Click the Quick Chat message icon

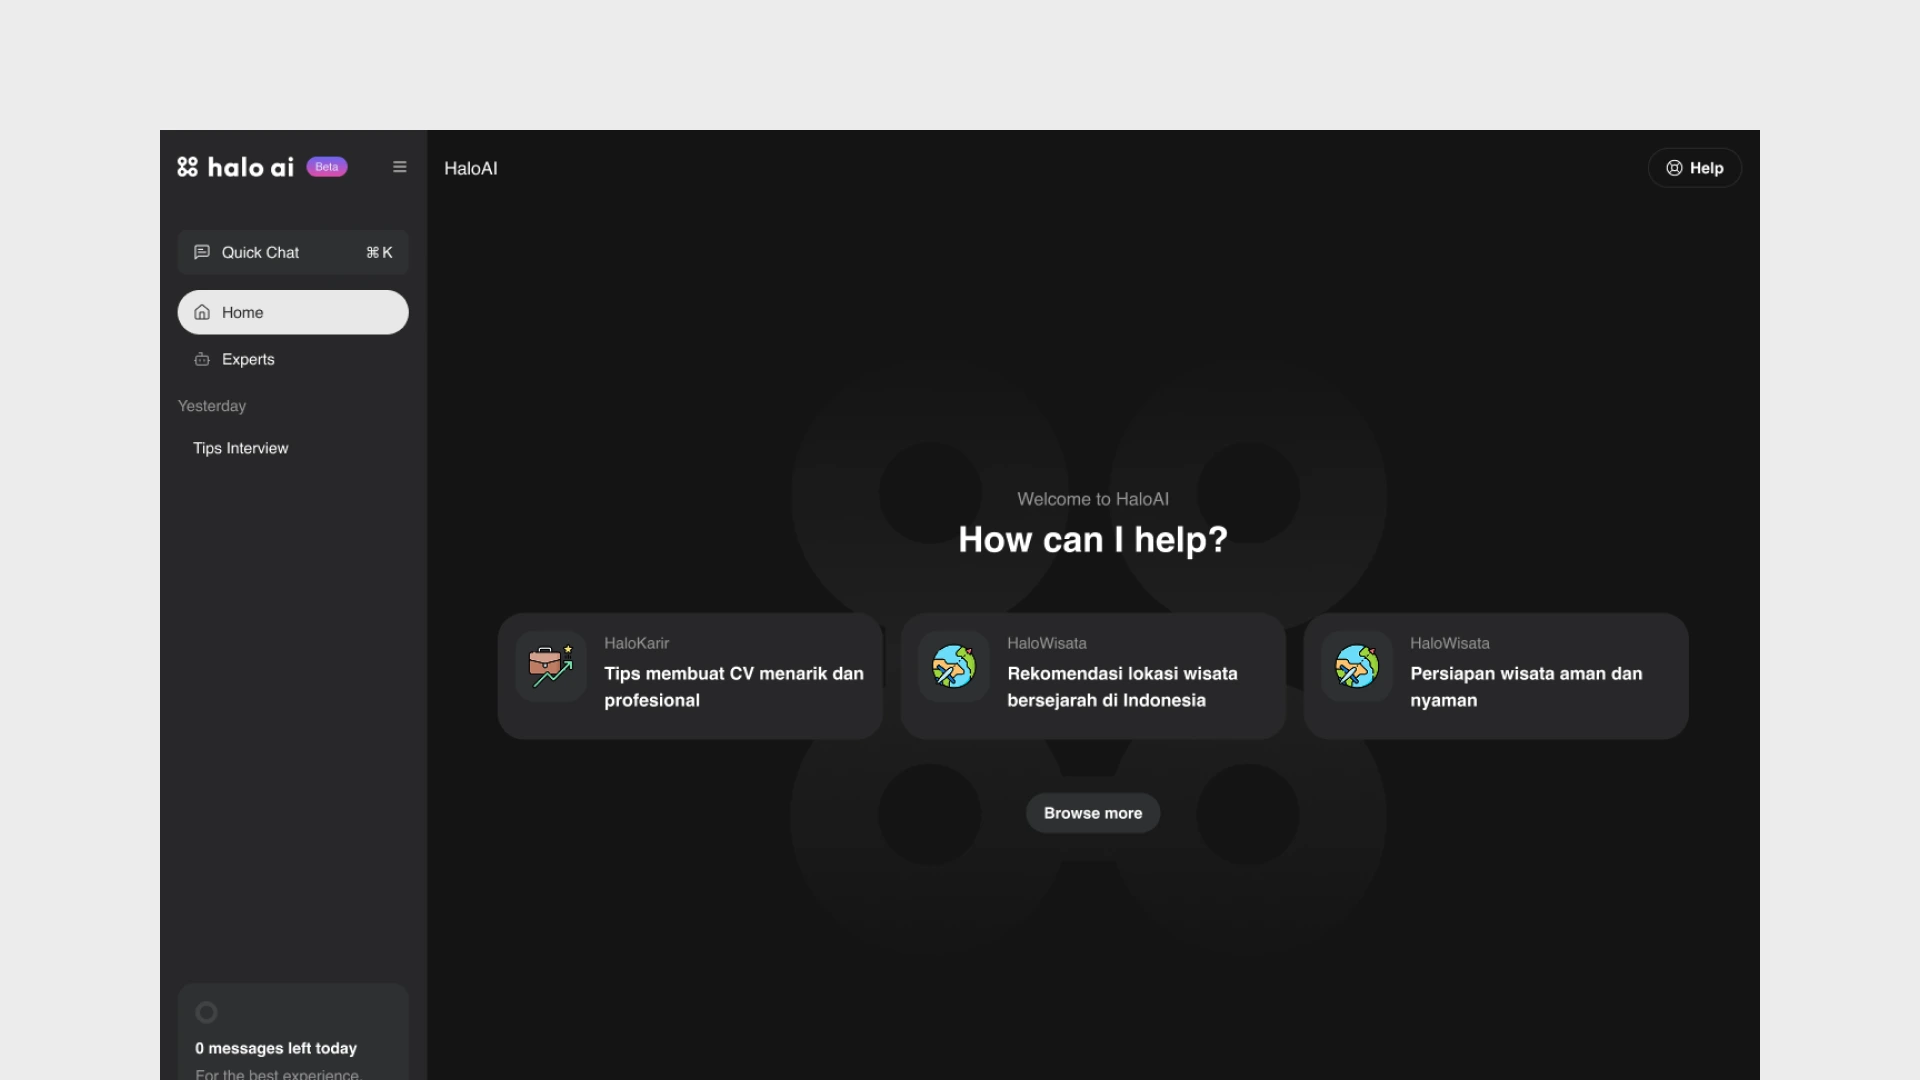(x=202, y=252)
